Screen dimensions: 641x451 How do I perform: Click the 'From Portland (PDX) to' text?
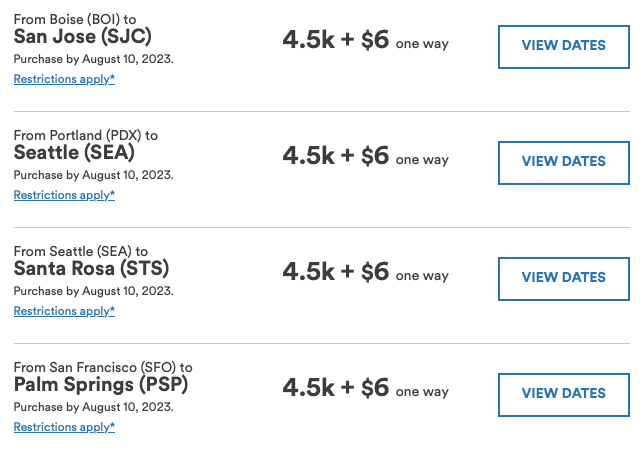[85, 135]
